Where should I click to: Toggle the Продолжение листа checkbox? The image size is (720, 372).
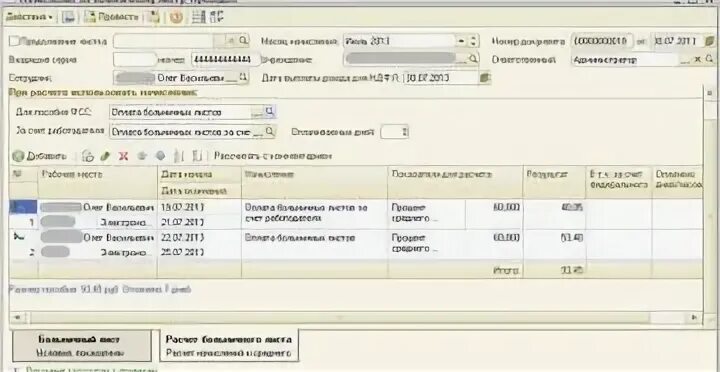14,41
